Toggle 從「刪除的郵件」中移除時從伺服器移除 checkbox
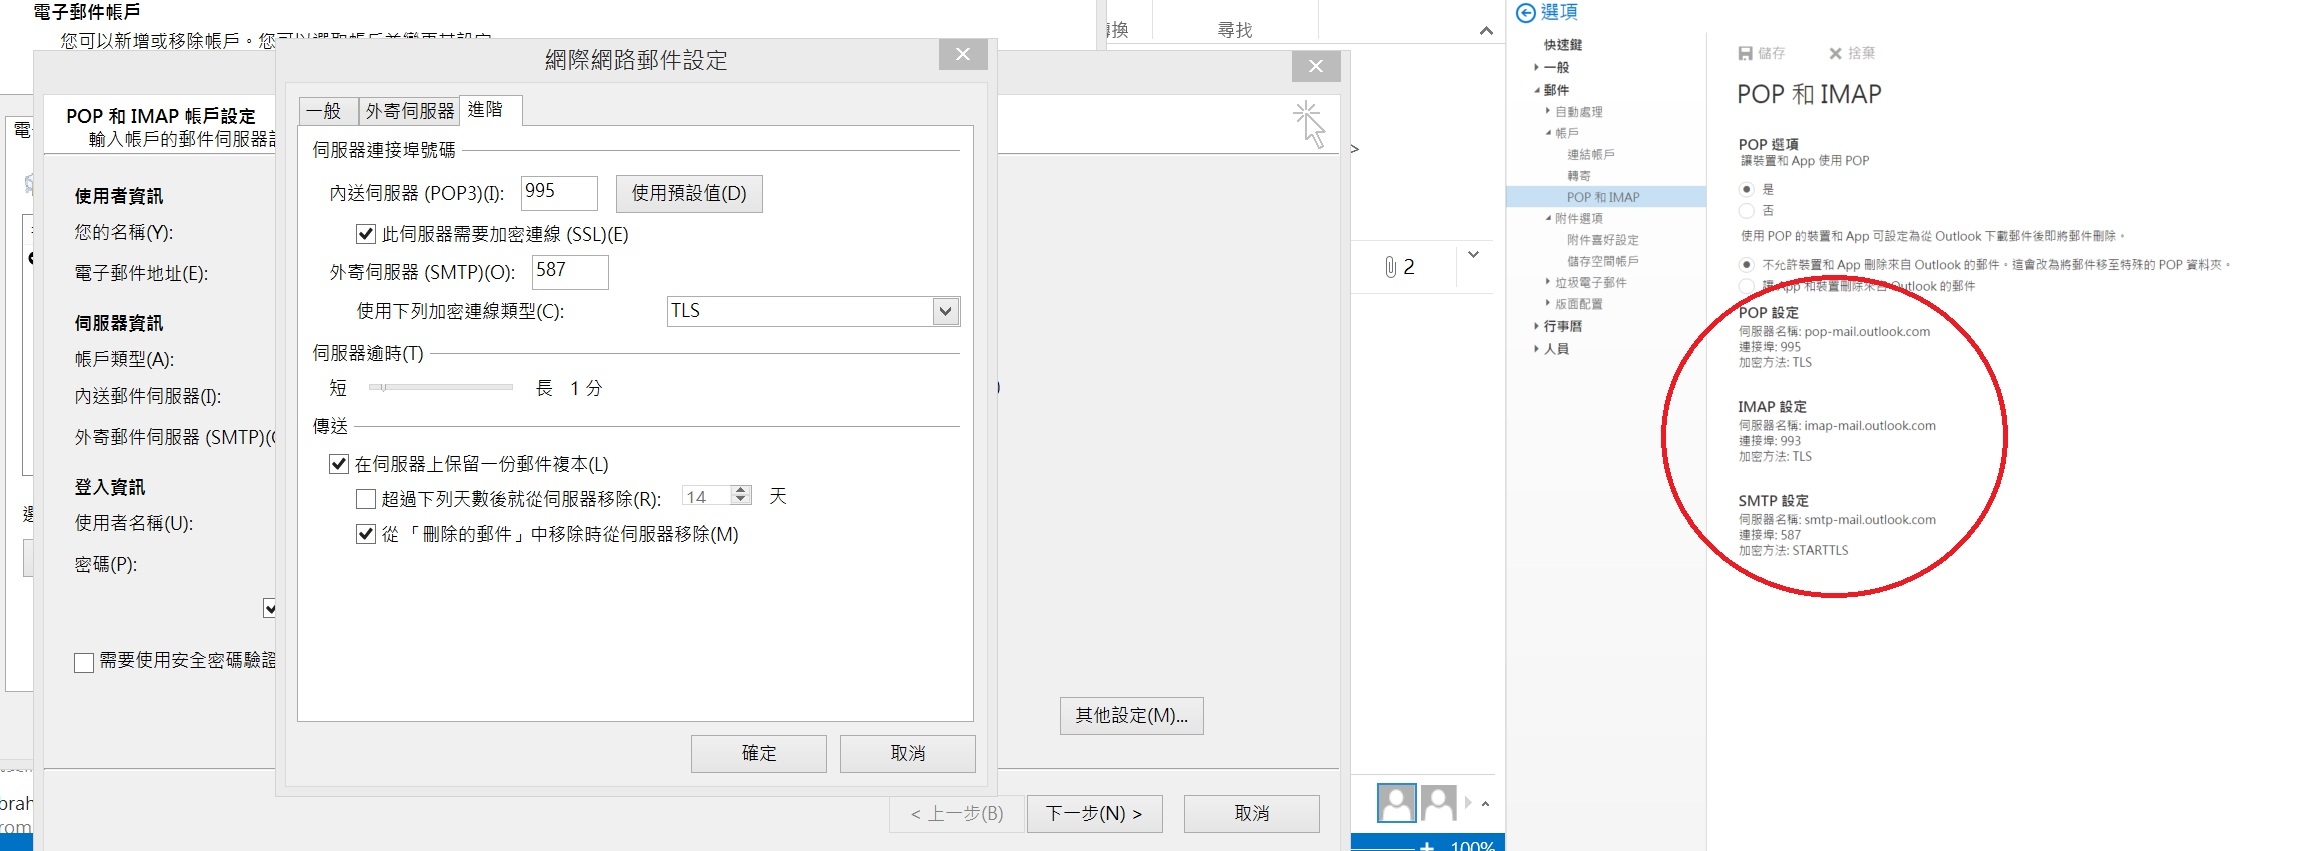This screenshot has width=2299, height=851. pyautogui.click(x=366, y=534)
